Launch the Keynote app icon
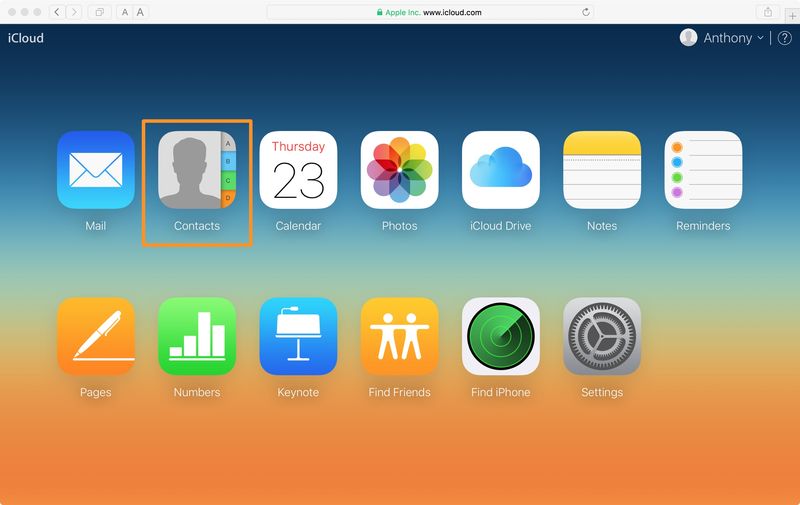This screenshot has width=800, height=505. 298,336
